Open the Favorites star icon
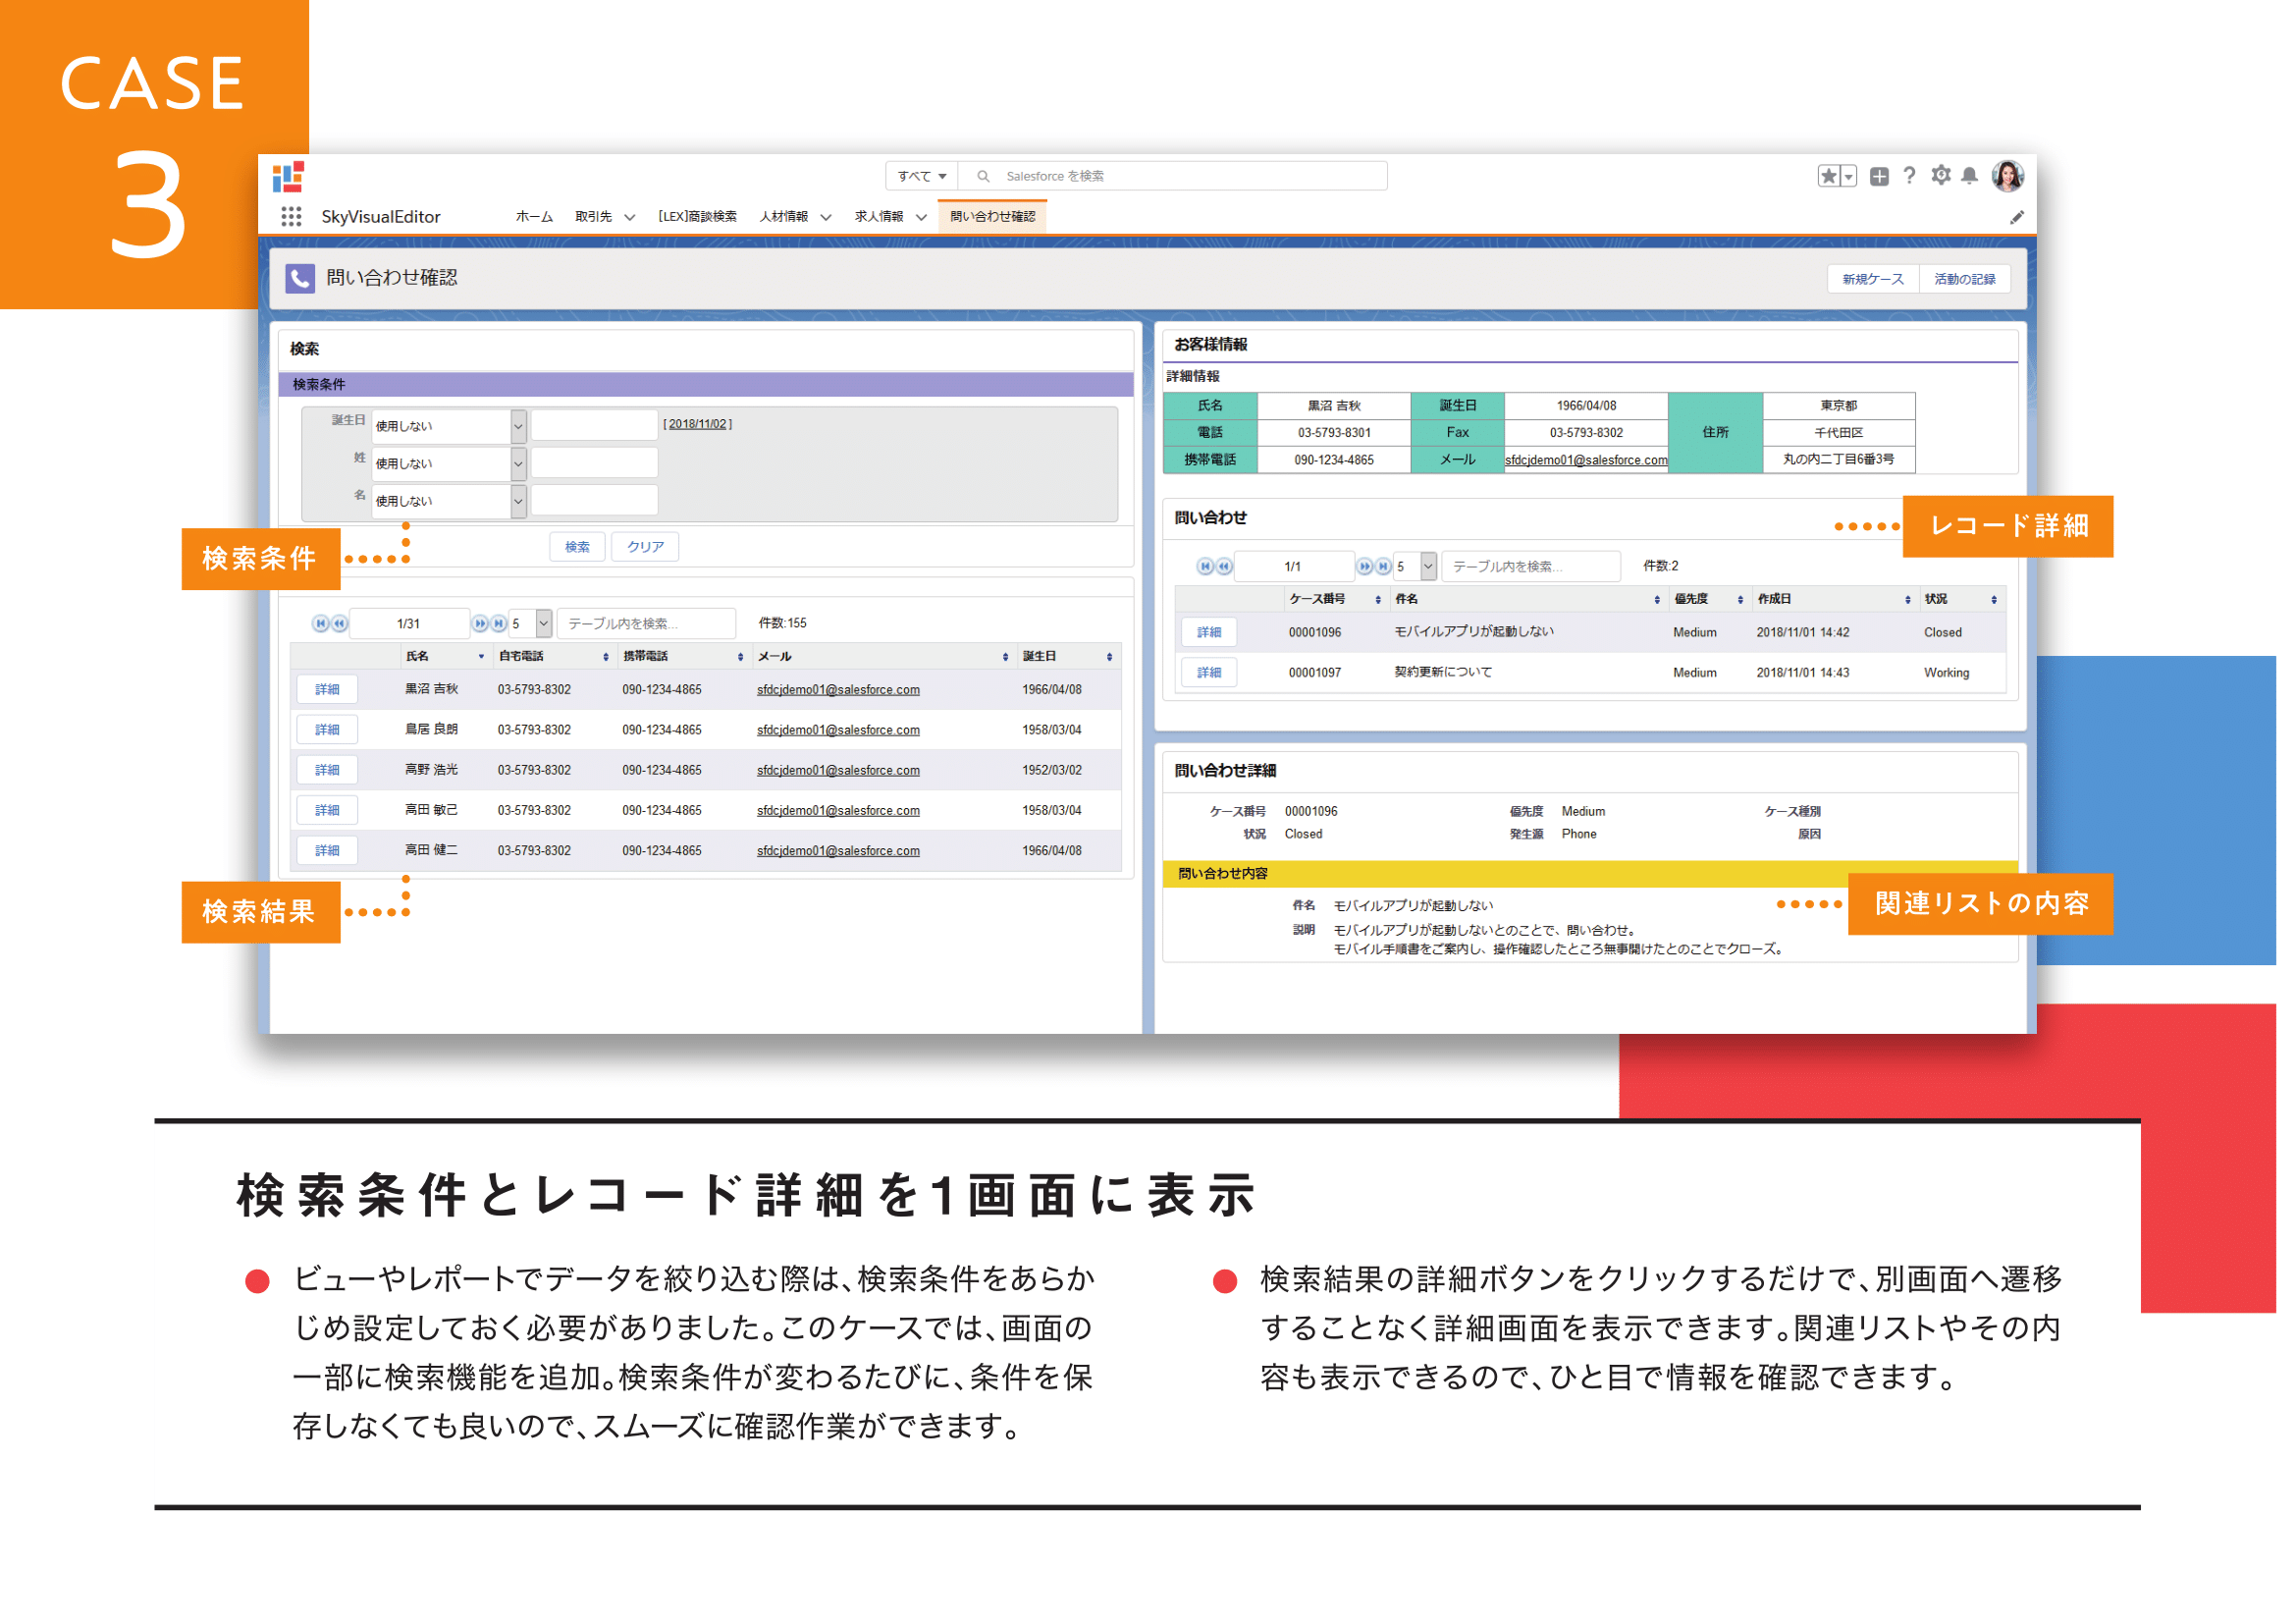Screen dimensions: 2296x1624 click(1828, 176)
